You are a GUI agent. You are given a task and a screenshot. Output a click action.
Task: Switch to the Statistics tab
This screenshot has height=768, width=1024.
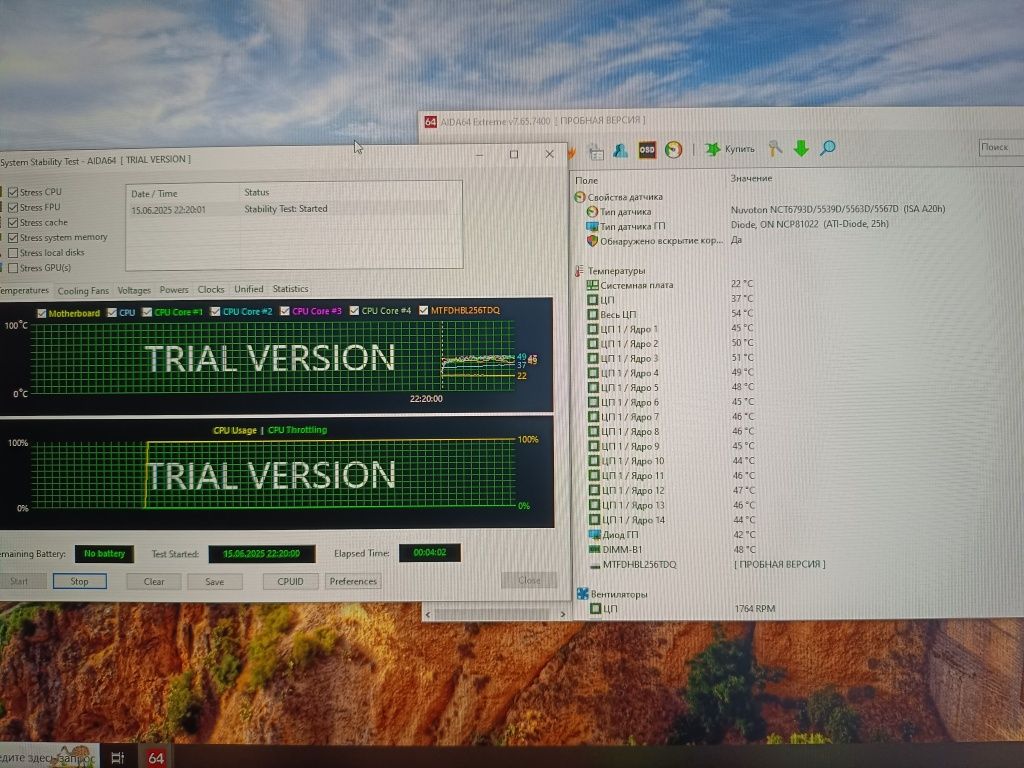point(291,289)
